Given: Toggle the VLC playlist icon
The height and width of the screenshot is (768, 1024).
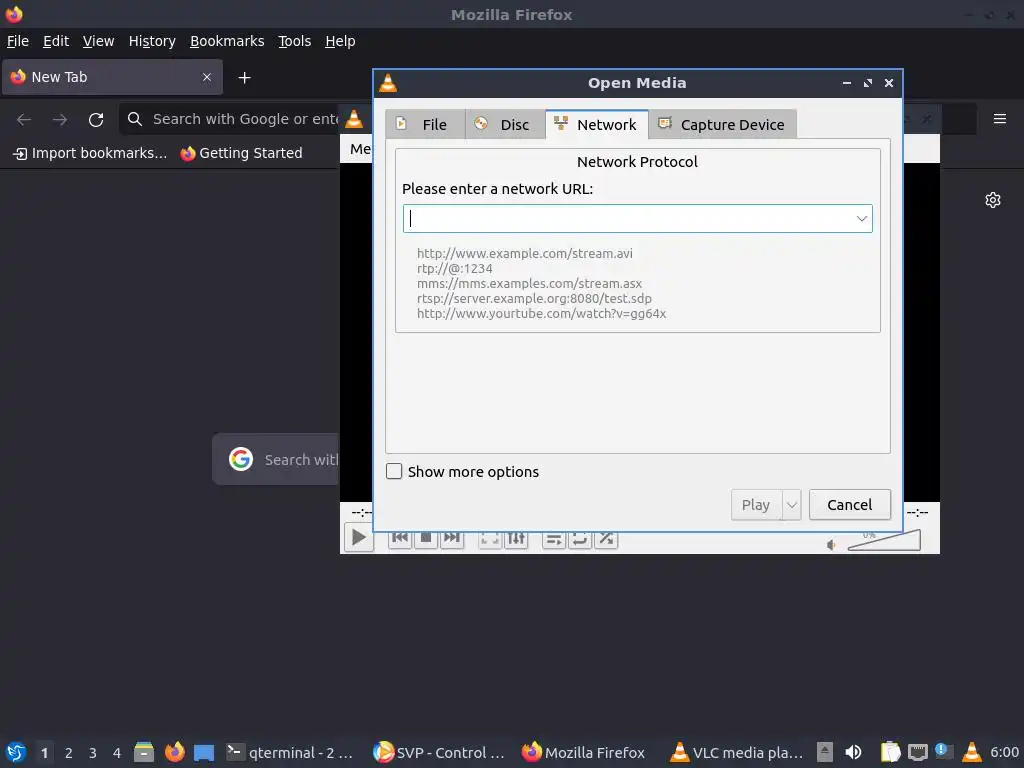Looking at the screenshot, I should [554, 539].
